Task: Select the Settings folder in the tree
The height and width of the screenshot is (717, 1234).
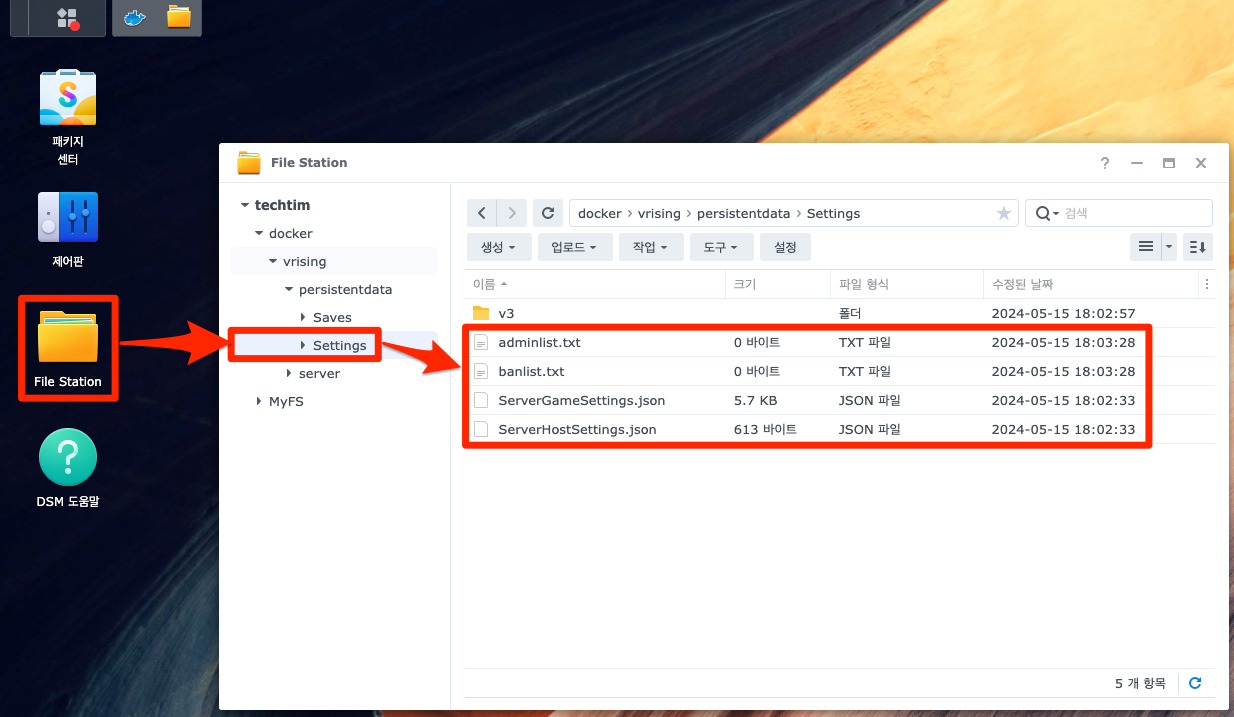Action: tap(340, 345)
